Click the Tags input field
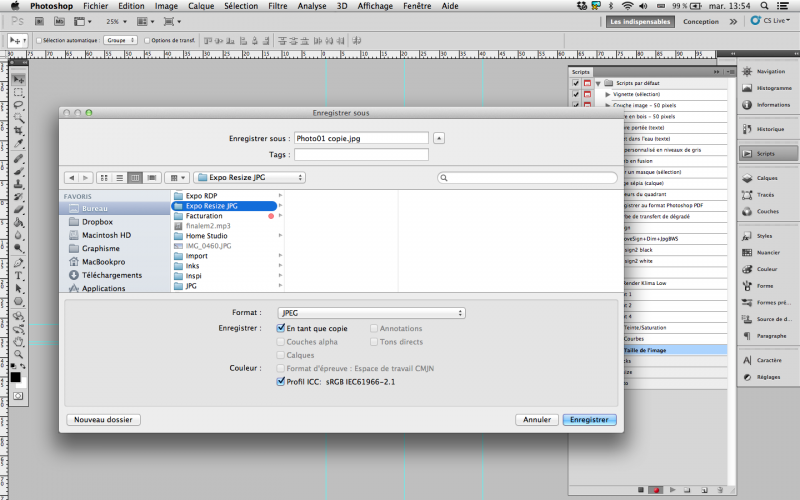Image resolution: width=800 pixels, height=500 pixels. coord(361,155)
